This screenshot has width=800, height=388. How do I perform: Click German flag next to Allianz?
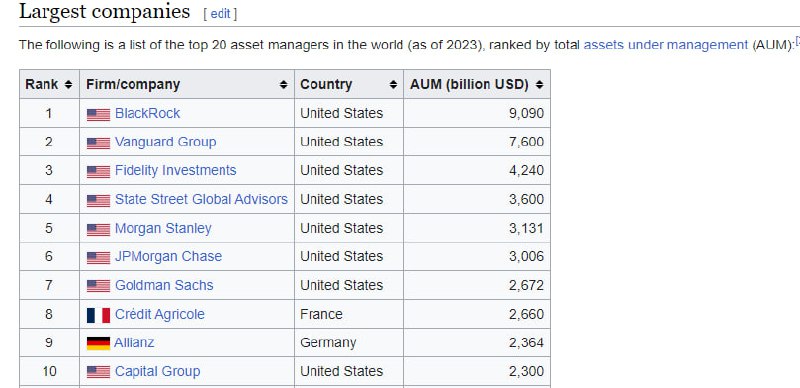(x=98, y=343)
